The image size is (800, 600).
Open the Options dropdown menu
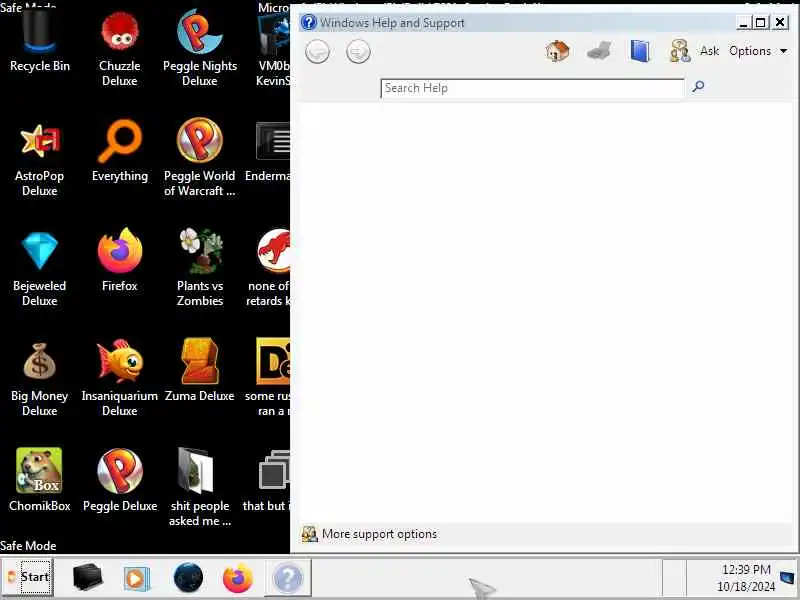[x=758, y=51]
